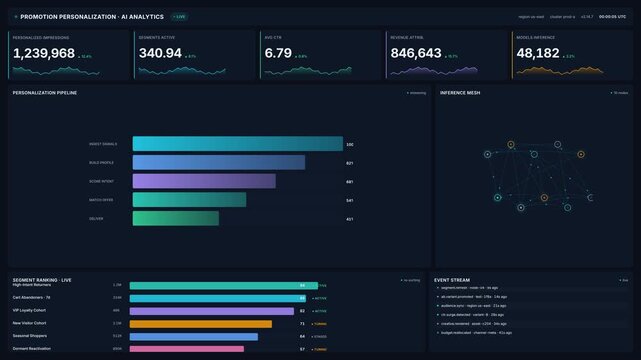Click the 00:00:05 UTC clock
Image resolution: width=641 pixels, height=360 pixels.
click(612, 17)
